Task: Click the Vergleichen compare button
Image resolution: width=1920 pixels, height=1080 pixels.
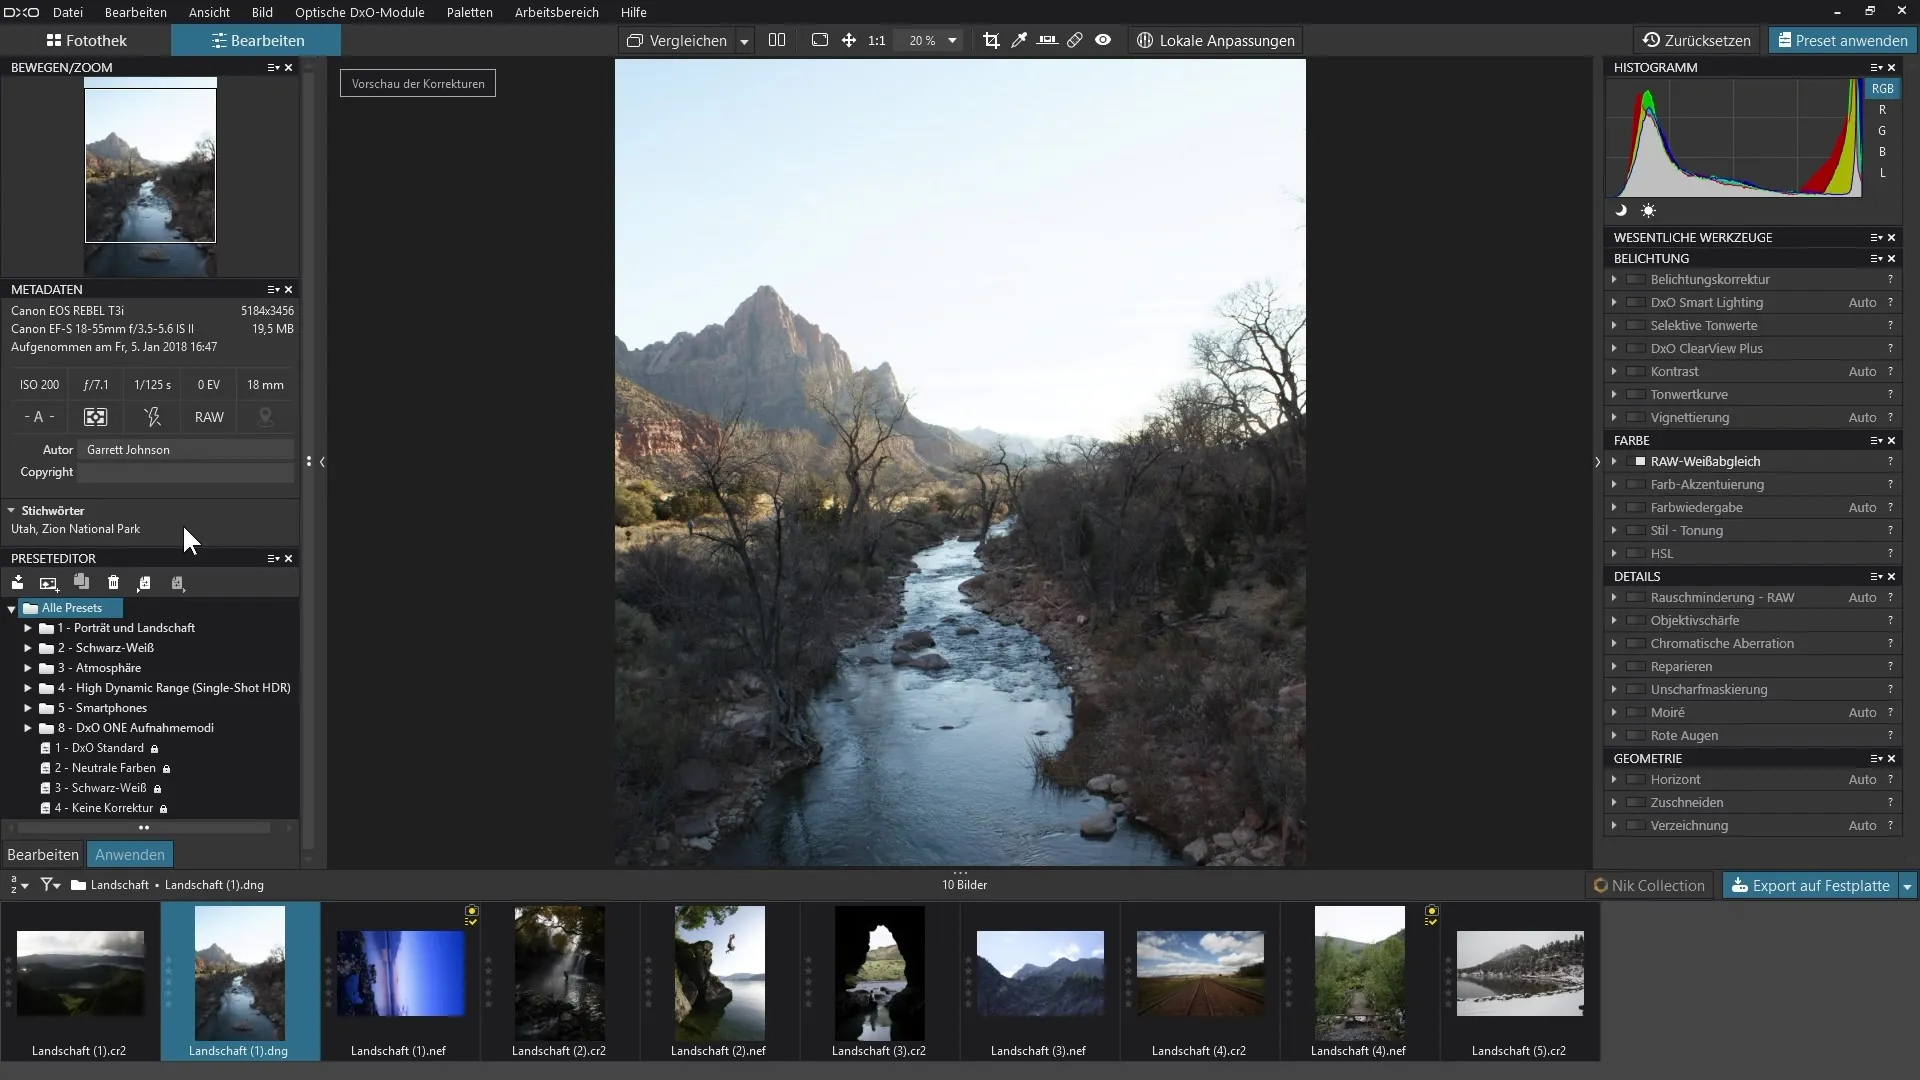Action: click(x=677, y=41)
